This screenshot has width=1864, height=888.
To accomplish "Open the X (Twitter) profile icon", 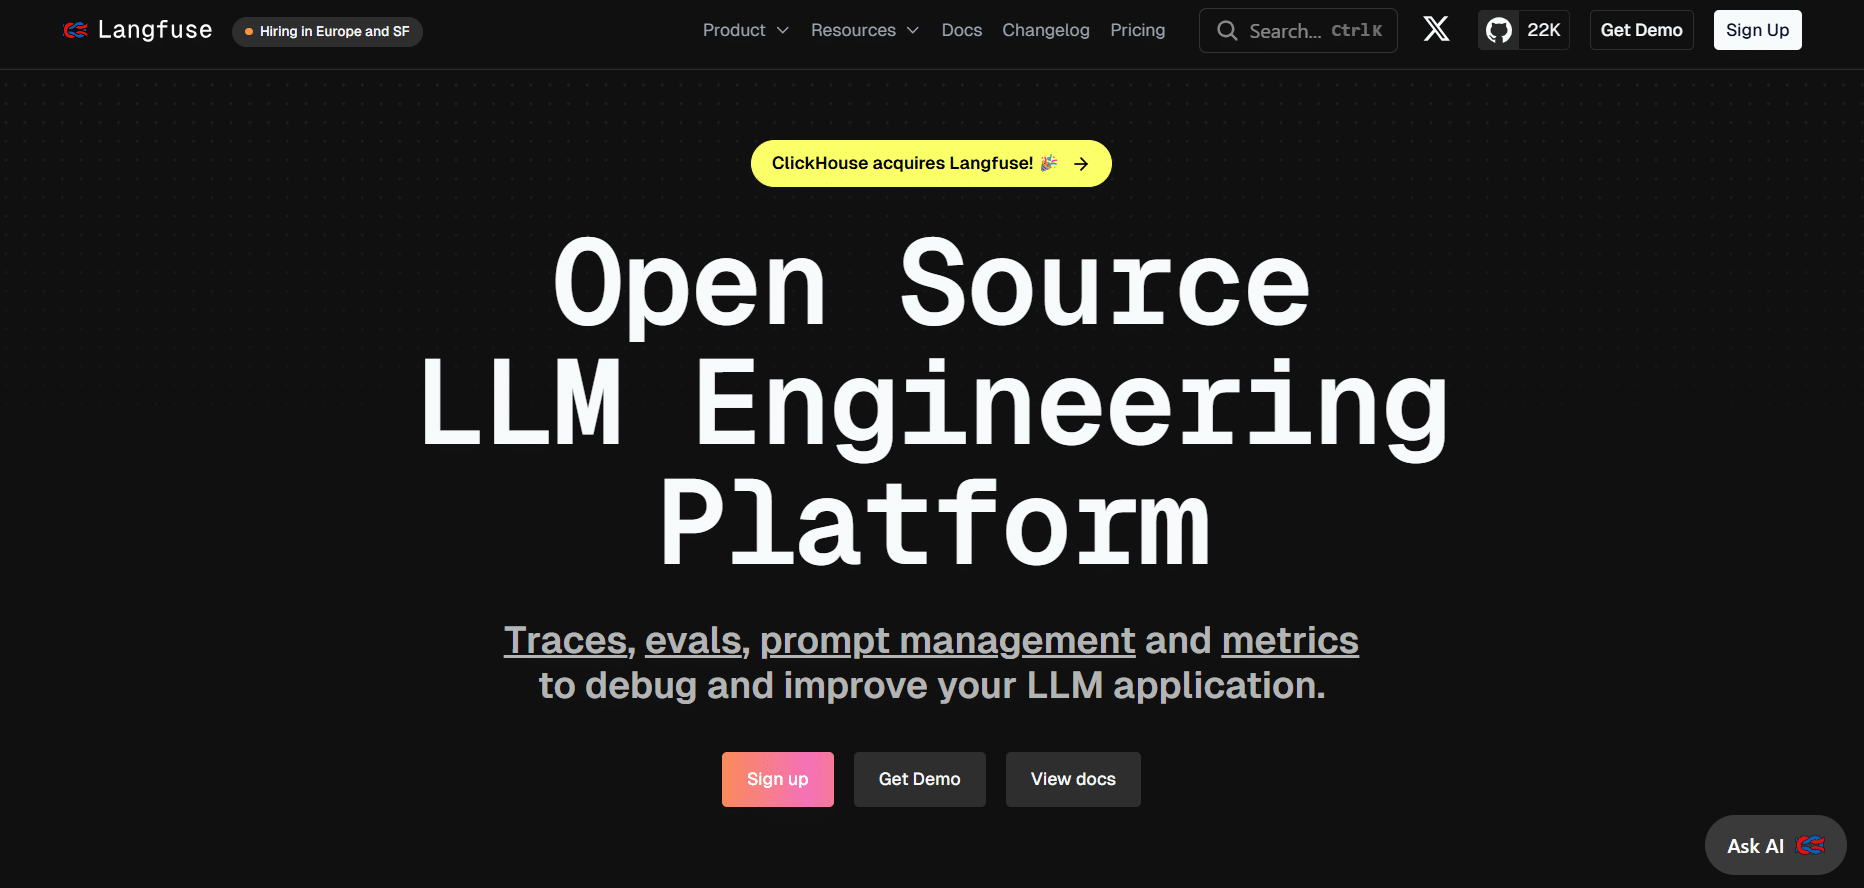I will tap(1437, 30).
